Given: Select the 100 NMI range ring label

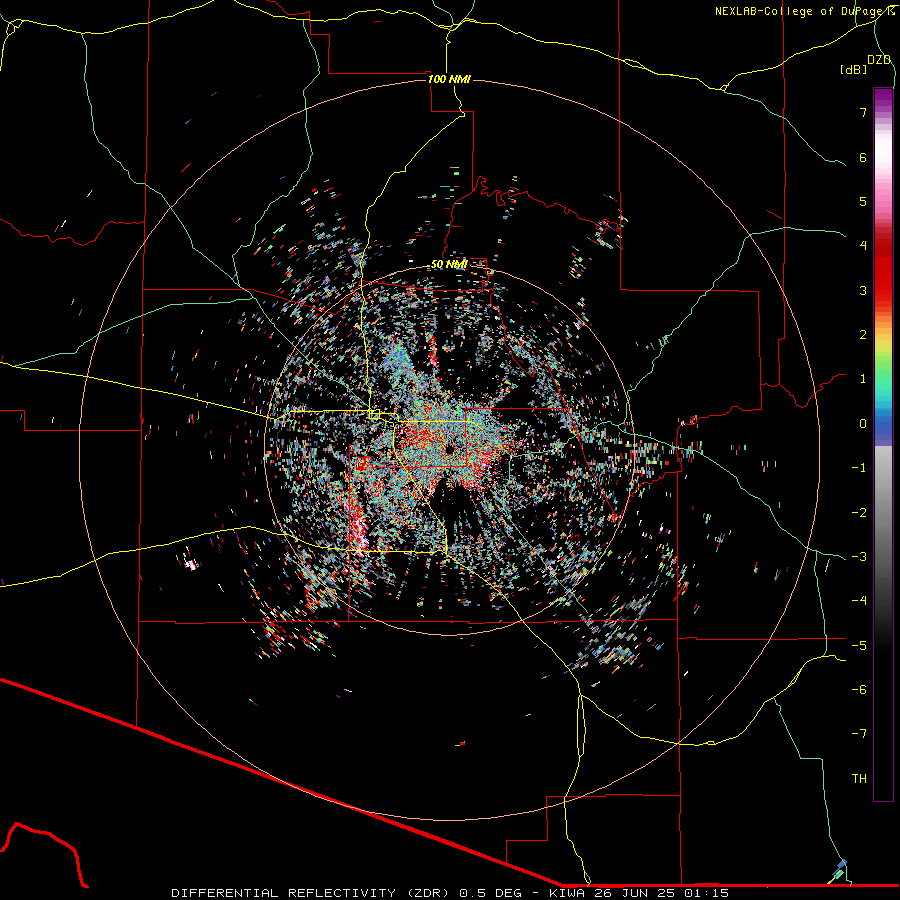Looking at the screenshot, I should tap(449, 79).
